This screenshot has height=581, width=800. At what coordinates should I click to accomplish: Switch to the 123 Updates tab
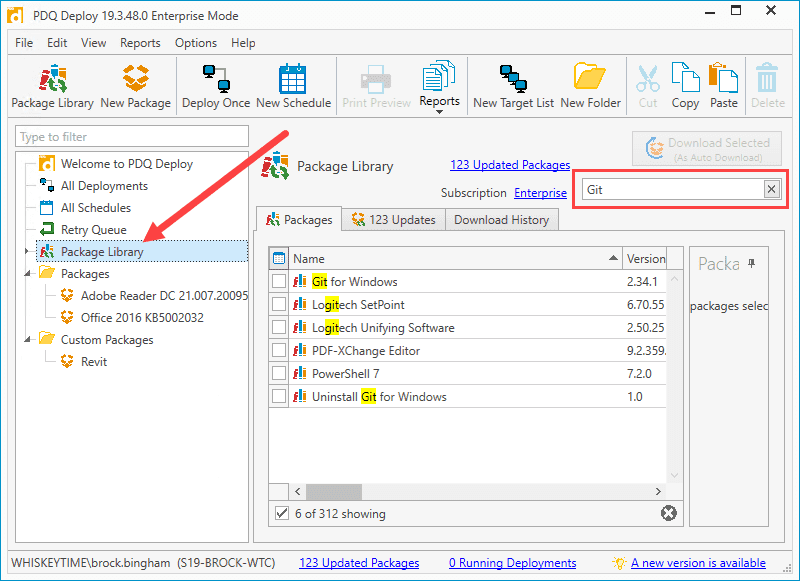393,220
